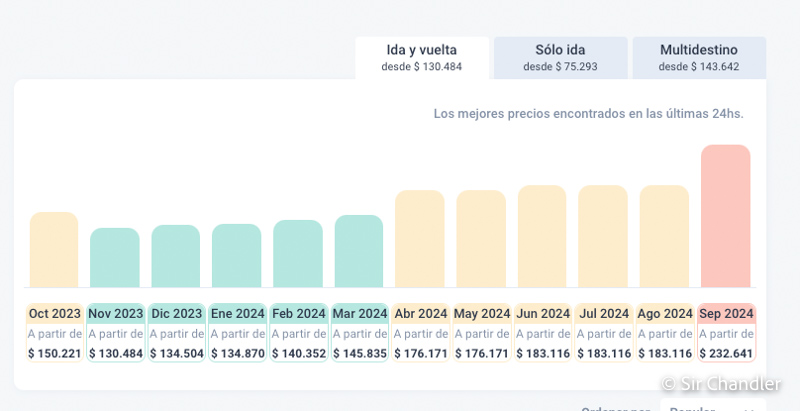
Task: Choose the Dic 2023 month label
Action: 176,313
